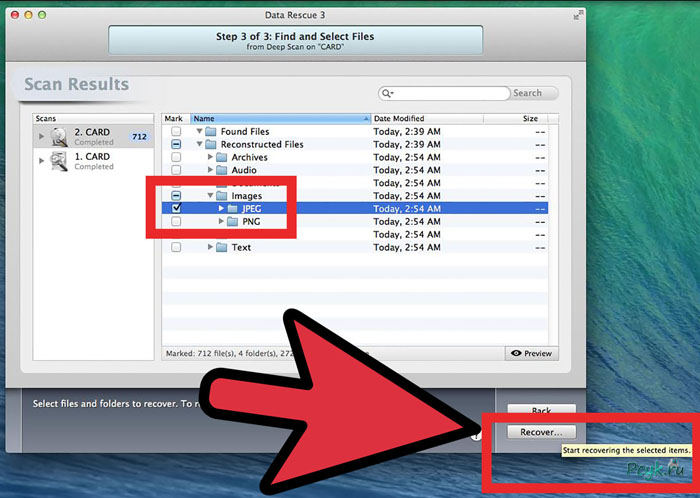Collapse the Found Files folder

point(200,131)
